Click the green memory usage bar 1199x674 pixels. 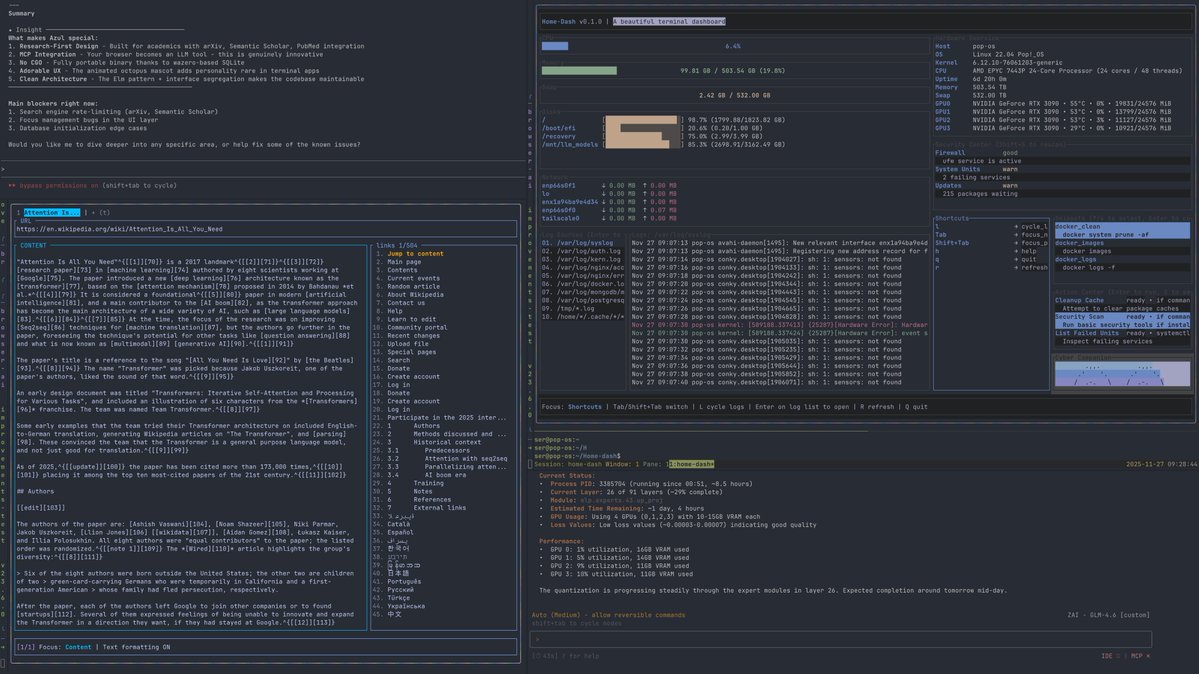point(579,70)
